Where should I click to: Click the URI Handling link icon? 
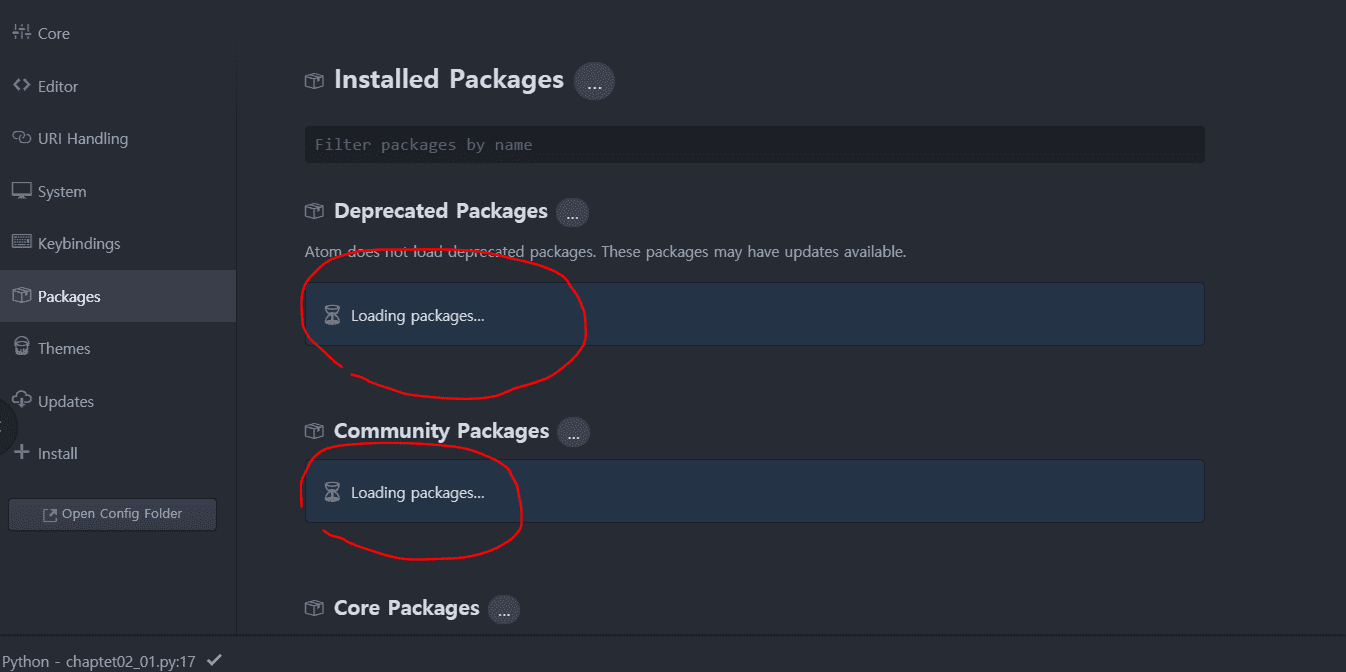[x=22, y=138]
